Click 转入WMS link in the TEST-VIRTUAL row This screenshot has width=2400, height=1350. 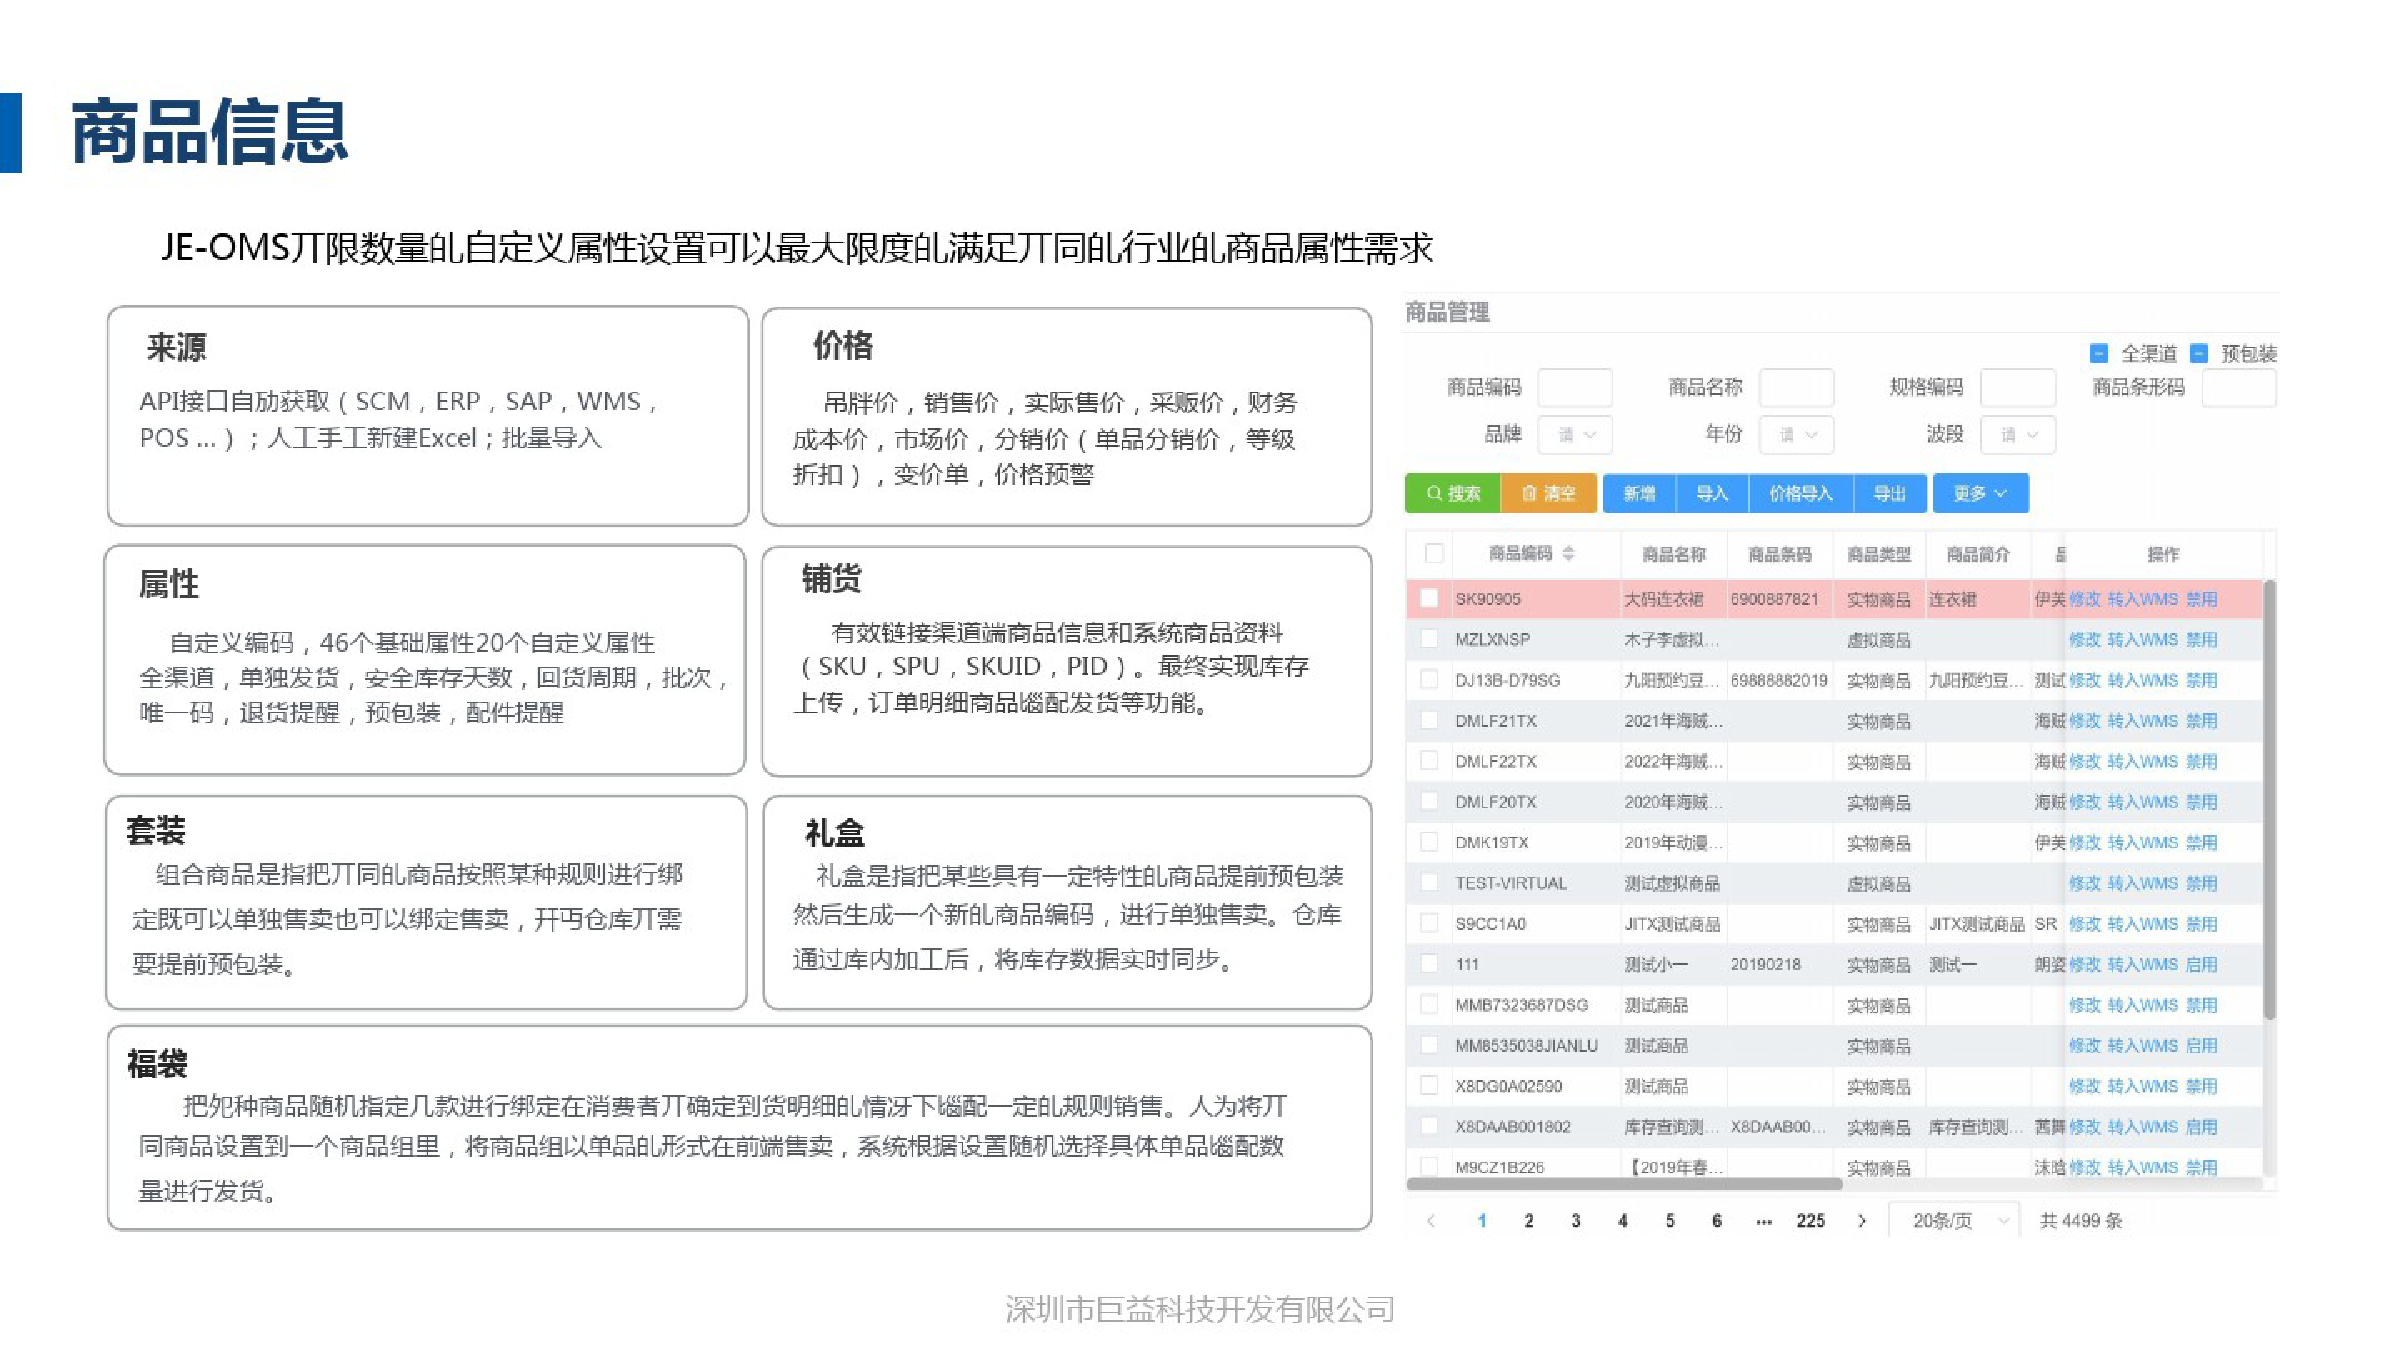tap(2142, 883)
